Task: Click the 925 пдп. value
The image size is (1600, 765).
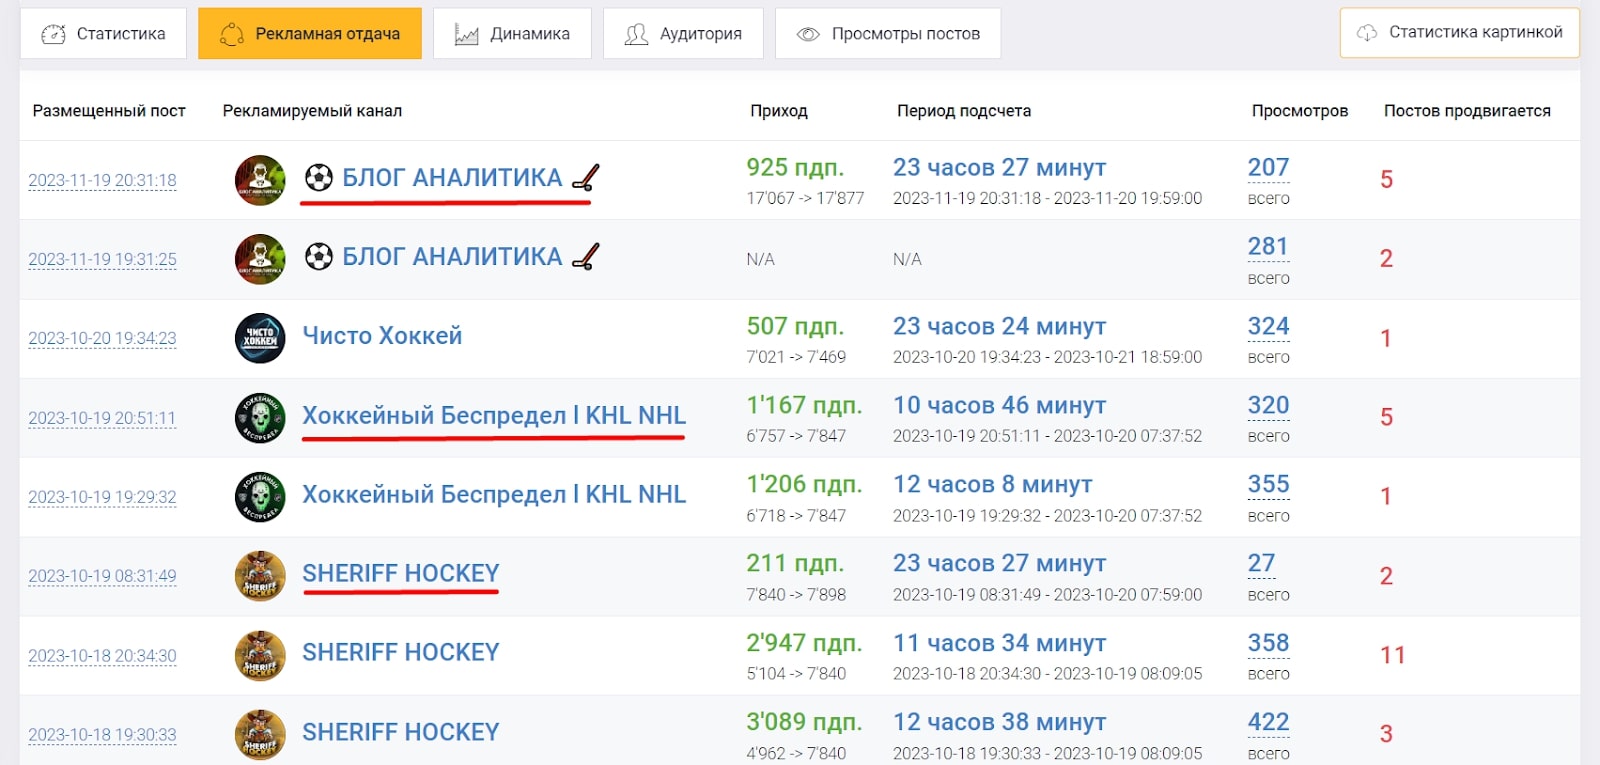Action: pos(795,167)
